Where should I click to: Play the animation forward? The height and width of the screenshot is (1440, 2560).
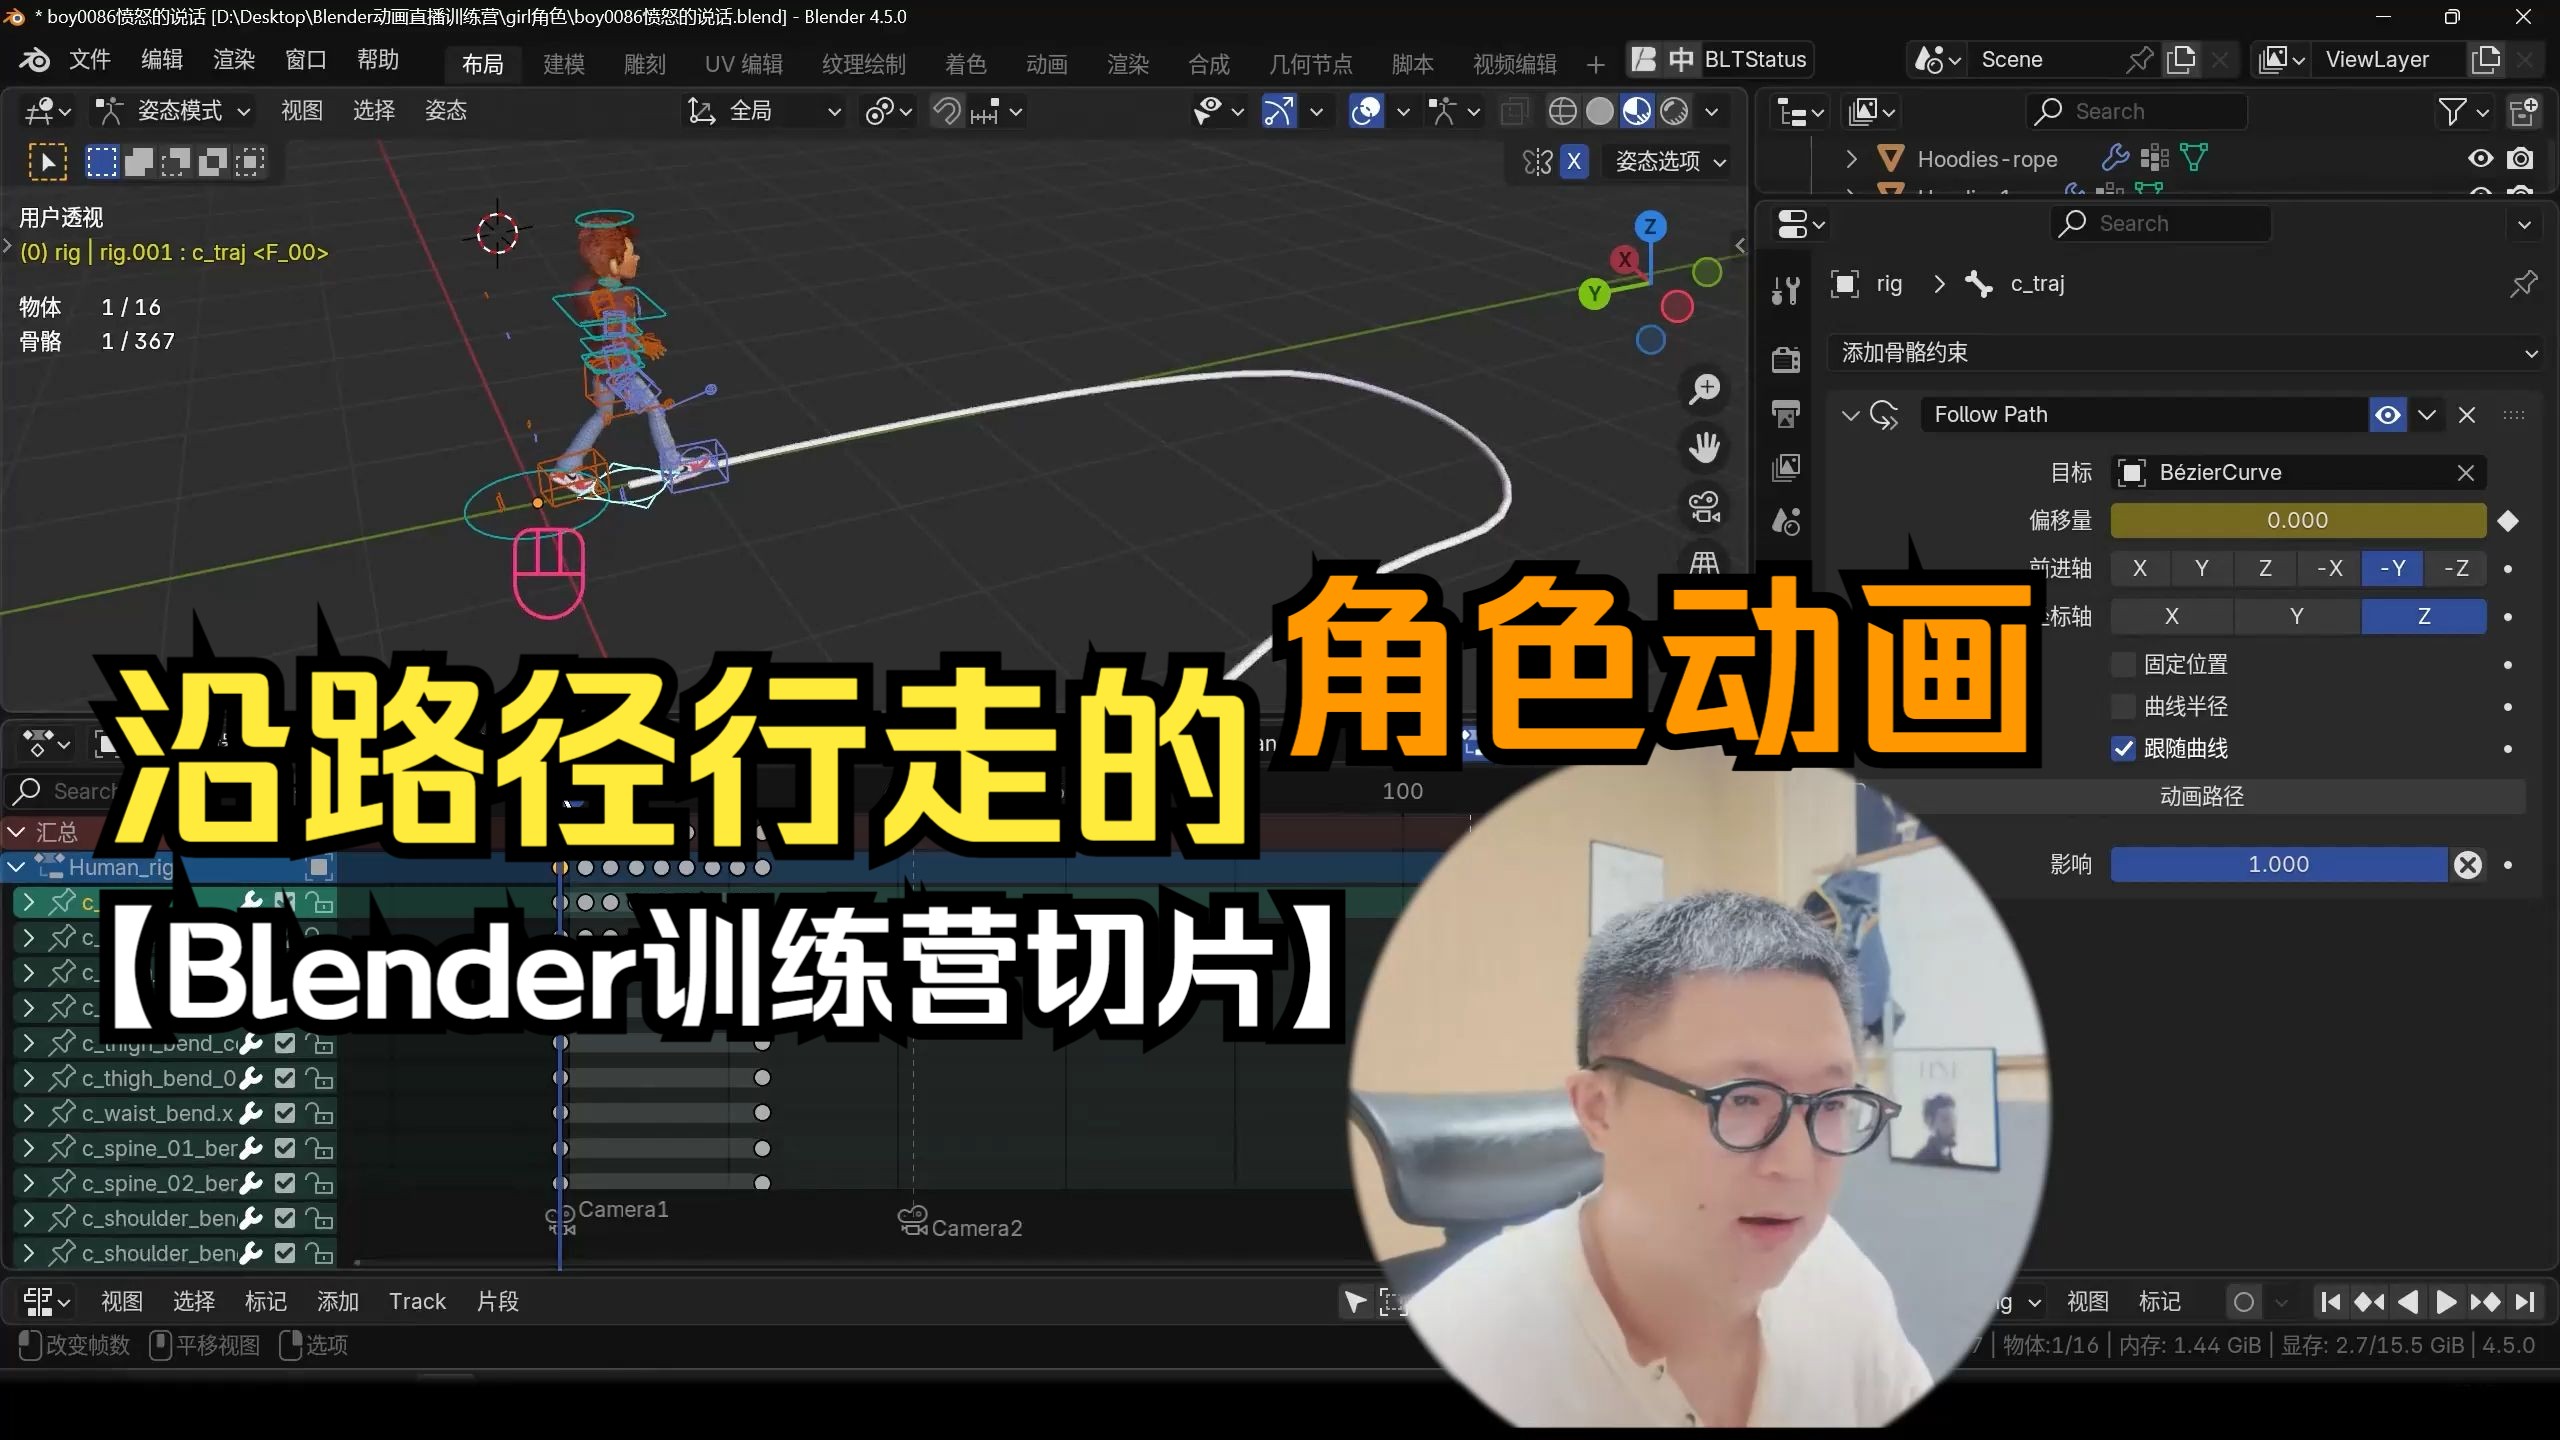[x=2446, y=1301]
